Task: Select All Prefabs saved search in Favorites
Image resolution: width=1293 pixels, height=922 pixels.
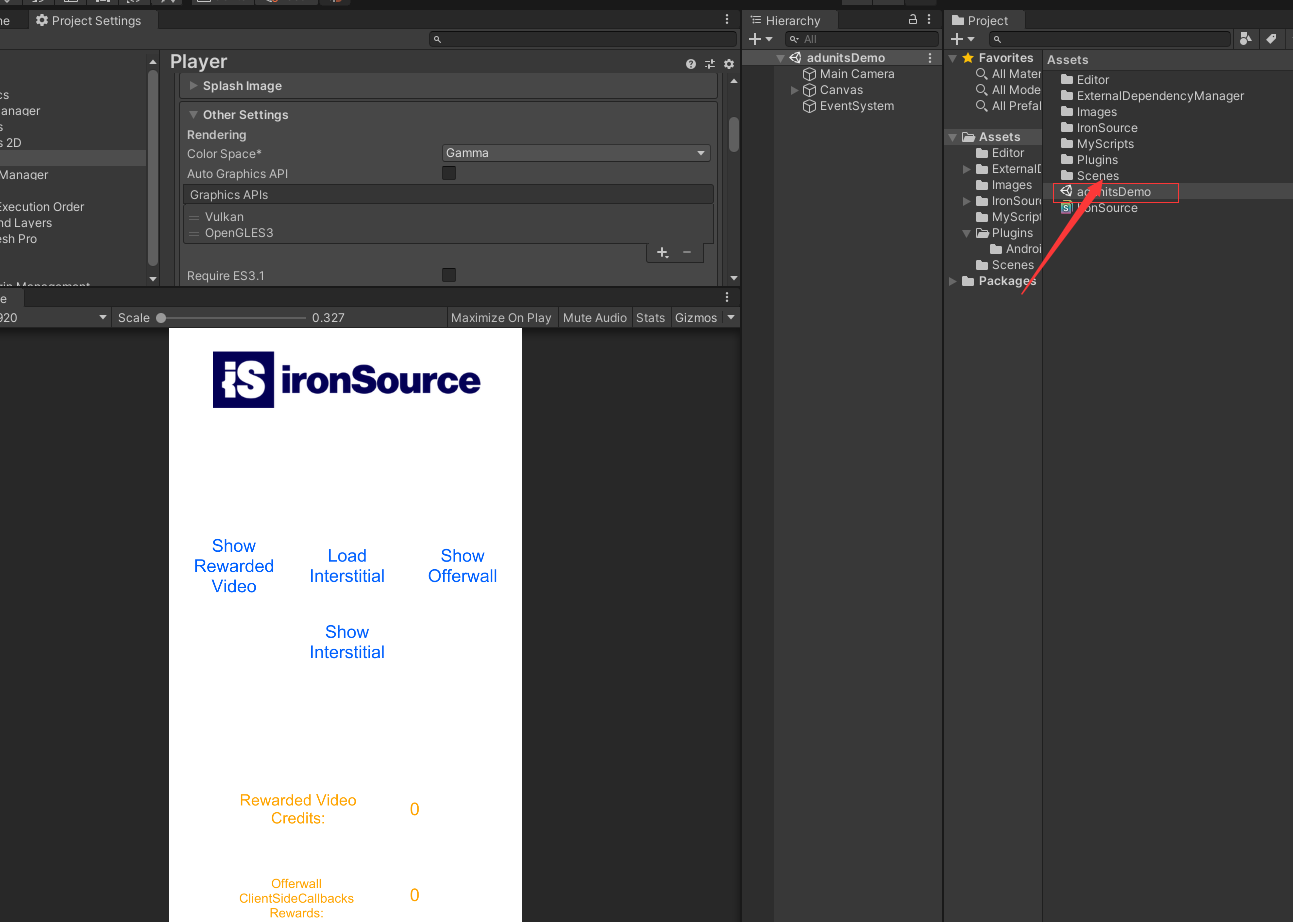Action: tap(1008, 106)
